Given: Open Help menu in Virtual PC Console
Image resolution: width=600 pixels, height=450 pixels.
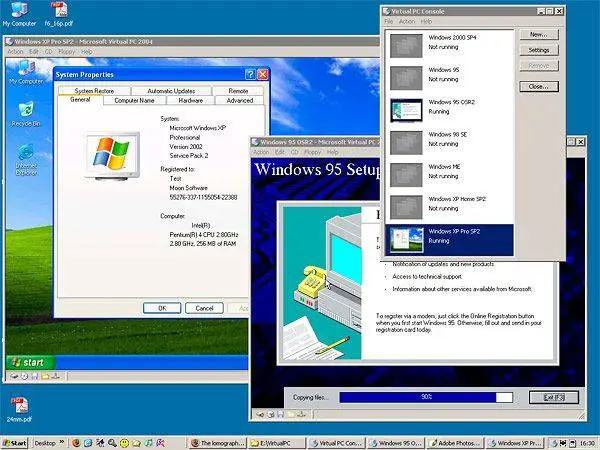Looking at the screenshot, I should point(426,21).
